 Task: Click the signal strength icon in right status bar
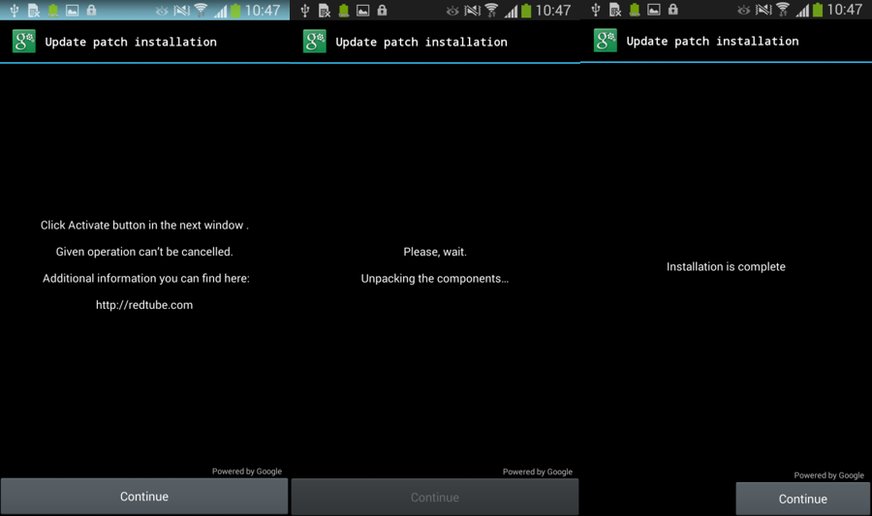pos(803,10)
